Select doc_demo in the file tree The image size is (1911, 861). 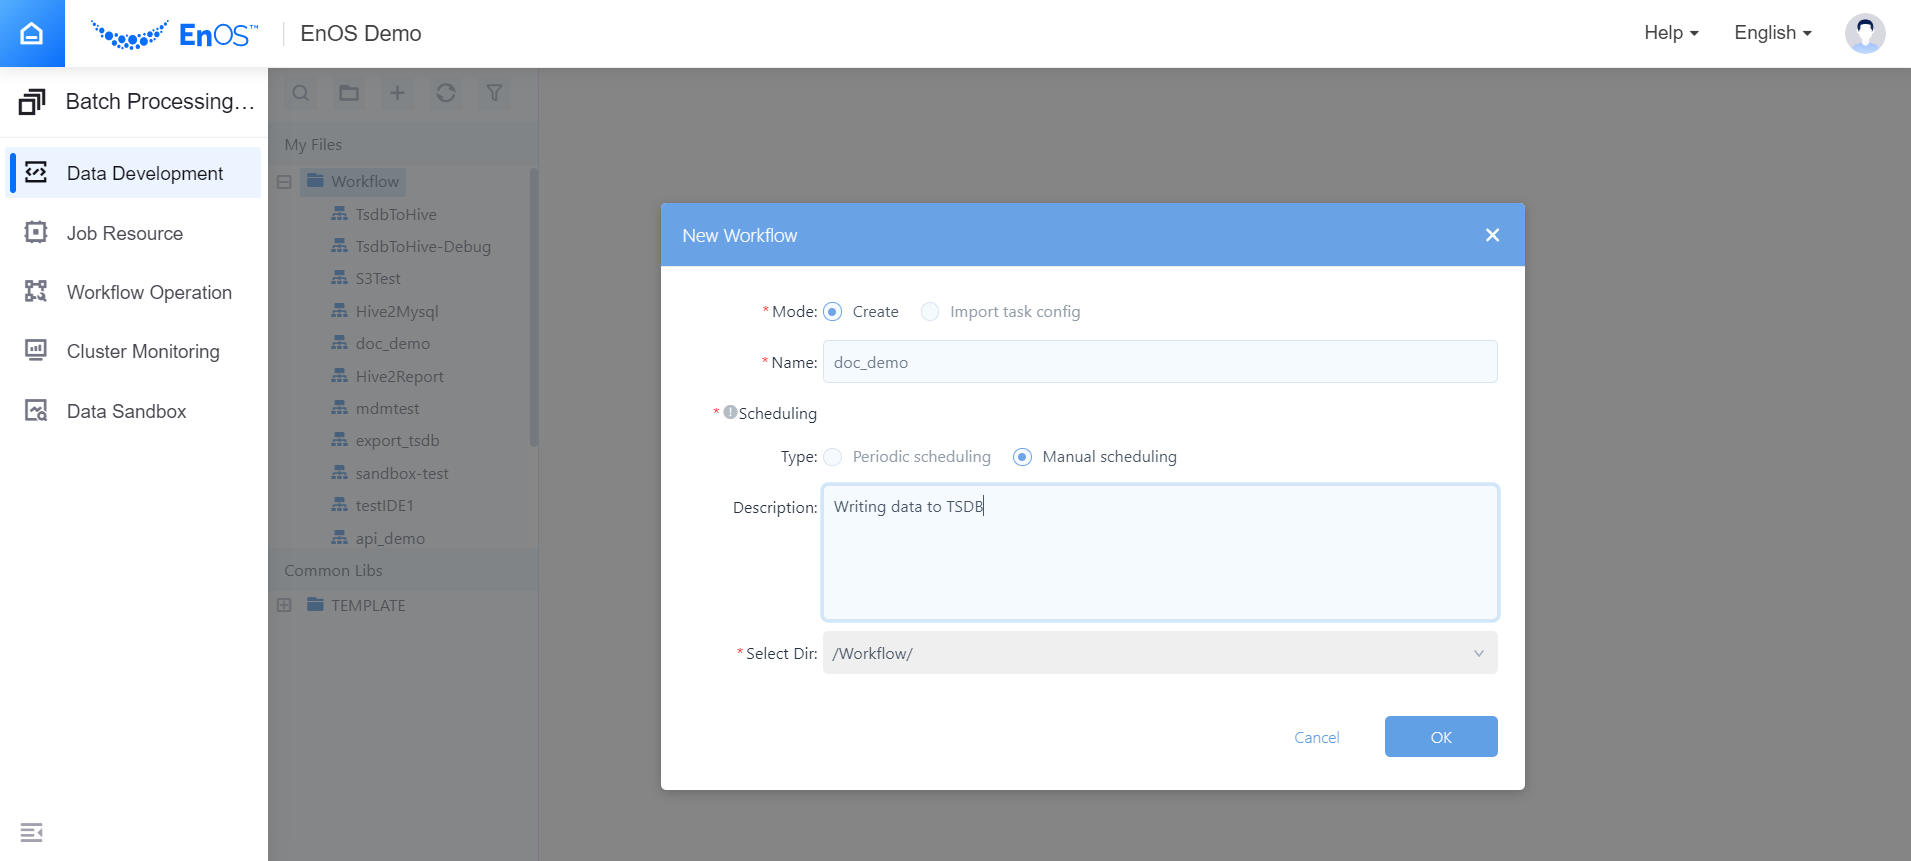pyautogui.click(x=393, y=343)
